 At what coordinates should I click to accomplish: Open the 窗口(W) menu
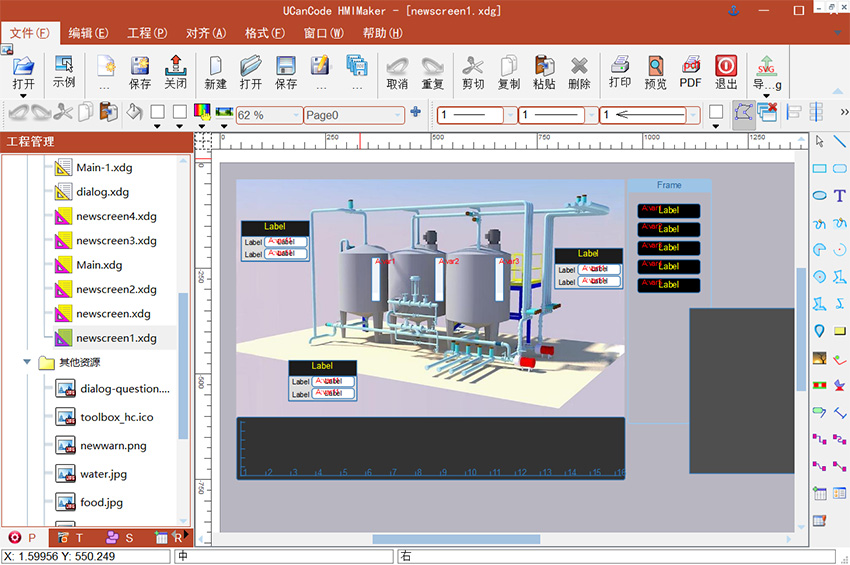[x=324, y=33]
